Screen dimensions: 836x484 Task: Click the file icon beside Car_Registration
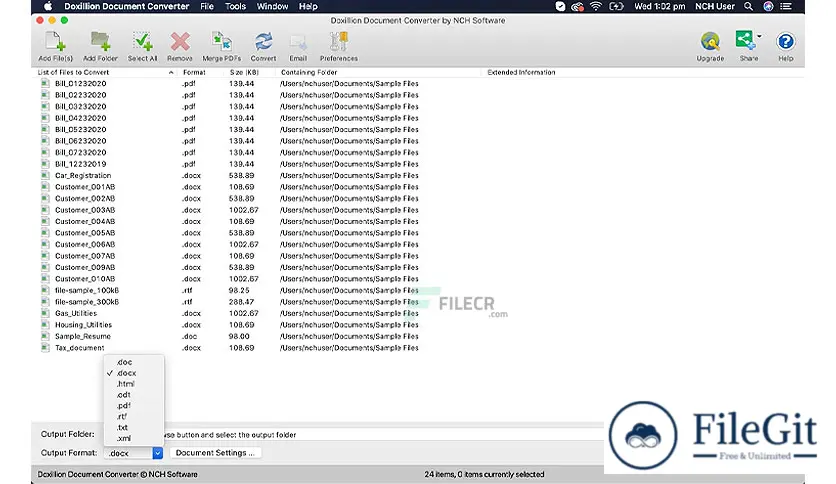pos(45,175)
